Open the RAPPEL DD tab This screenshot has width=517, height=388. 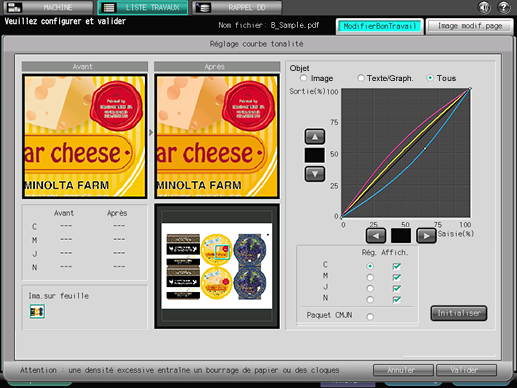[237, 7]
